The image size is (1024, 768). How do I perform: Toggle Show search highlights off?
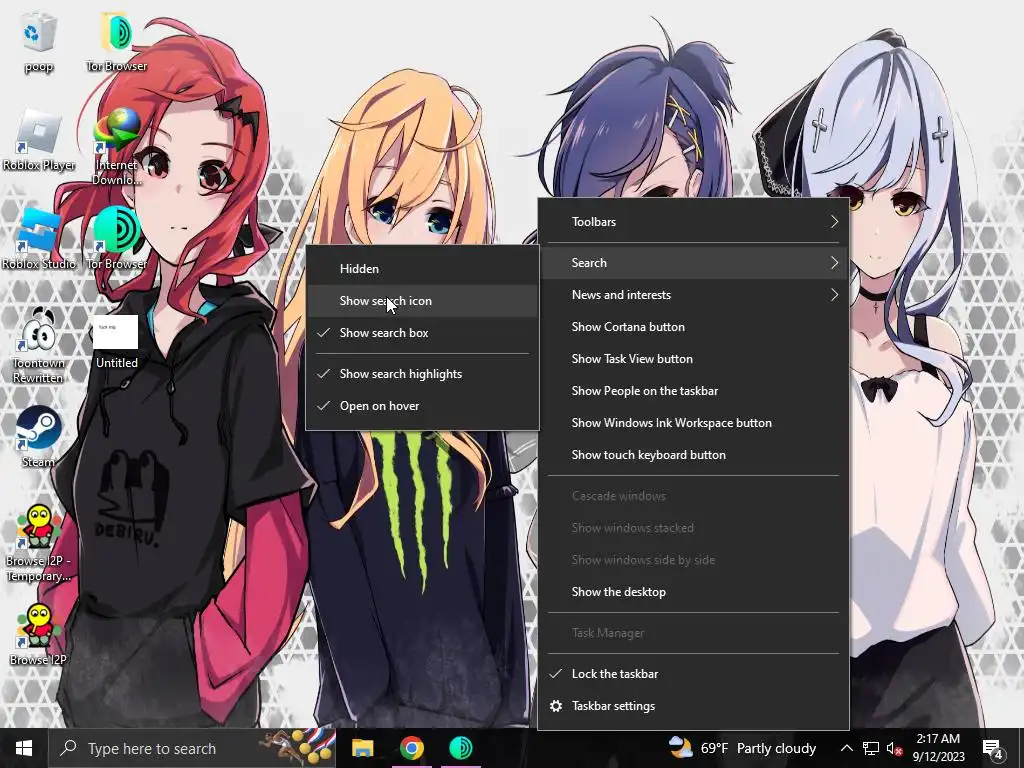[x=422, y=374]
